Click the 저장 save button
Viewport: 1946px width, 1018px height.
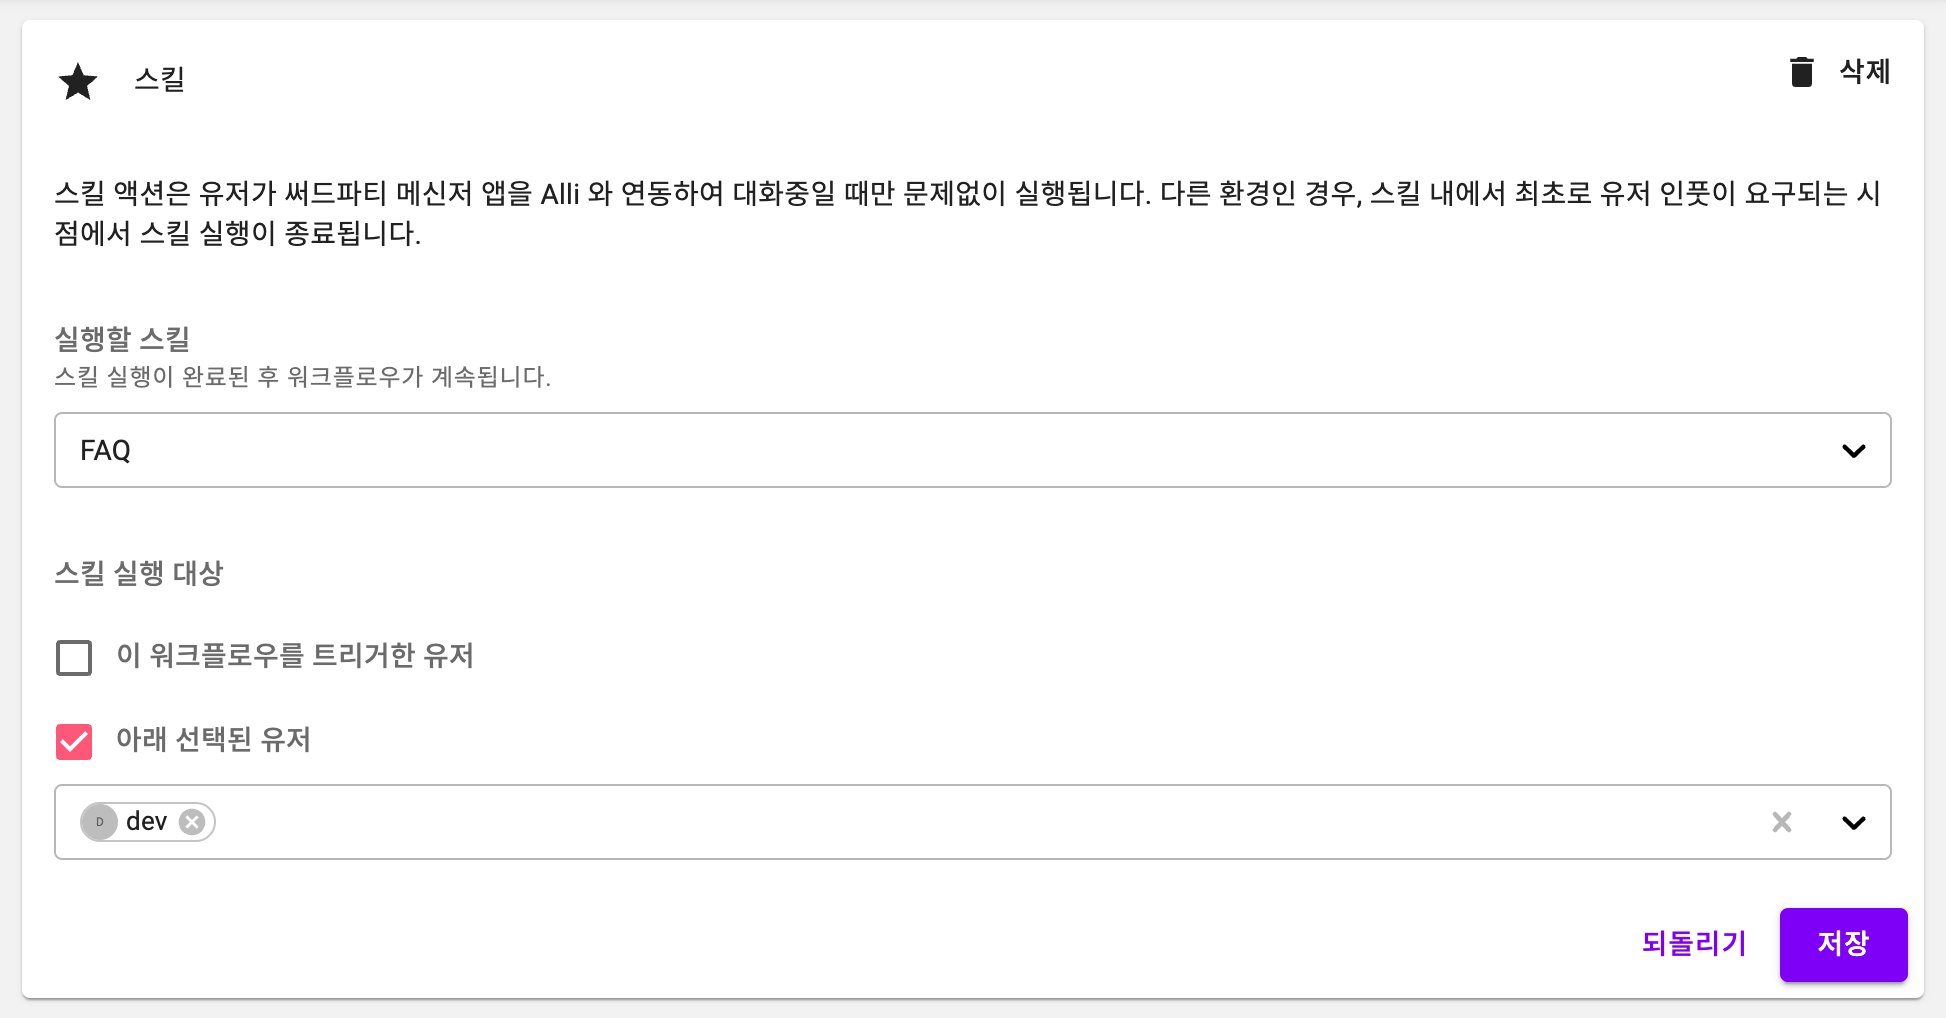(1843, 944)
